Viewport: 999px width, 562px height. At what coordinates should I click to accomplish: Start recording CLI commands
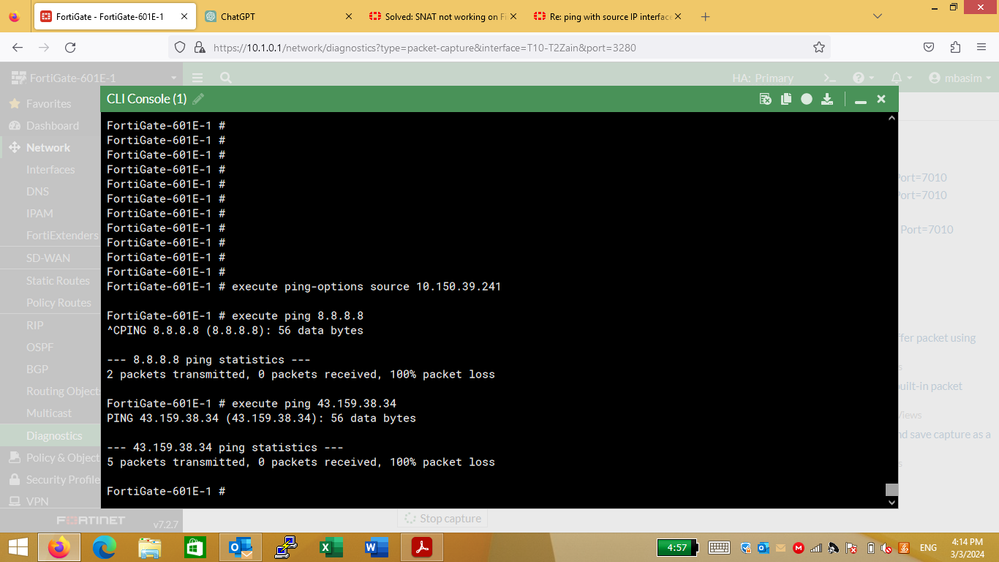coord(807,99)
